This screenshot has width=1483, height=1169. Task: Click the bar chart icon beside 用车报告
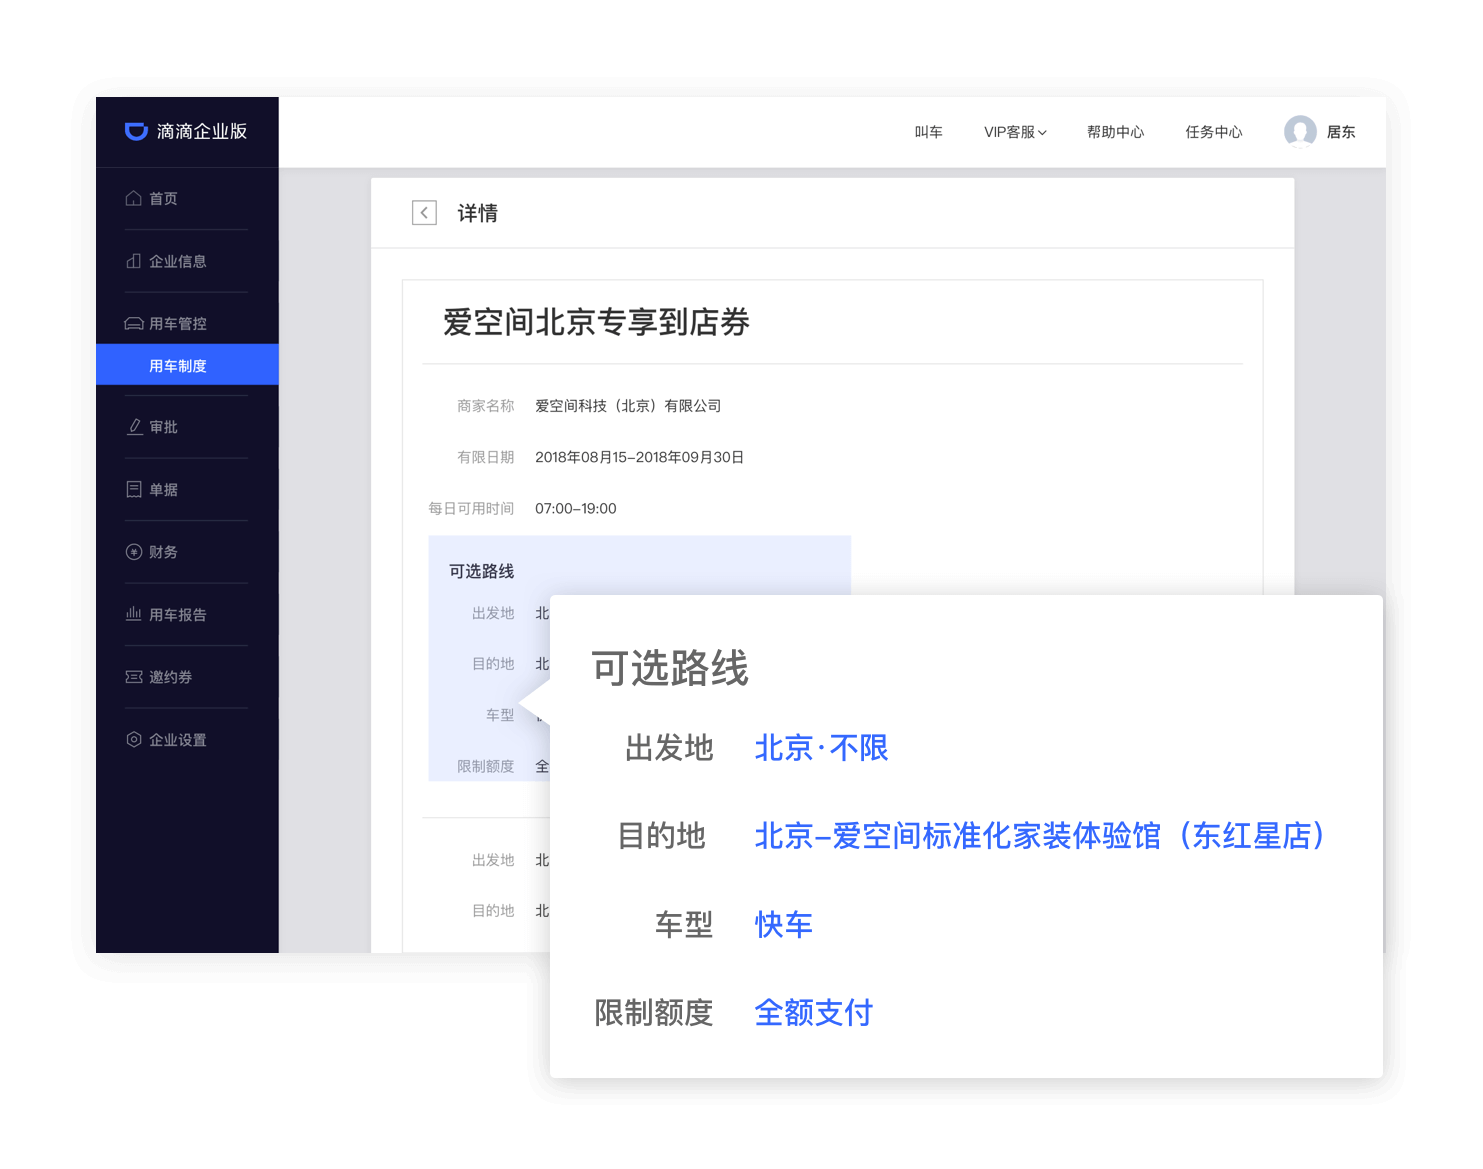tap(133, 614)
